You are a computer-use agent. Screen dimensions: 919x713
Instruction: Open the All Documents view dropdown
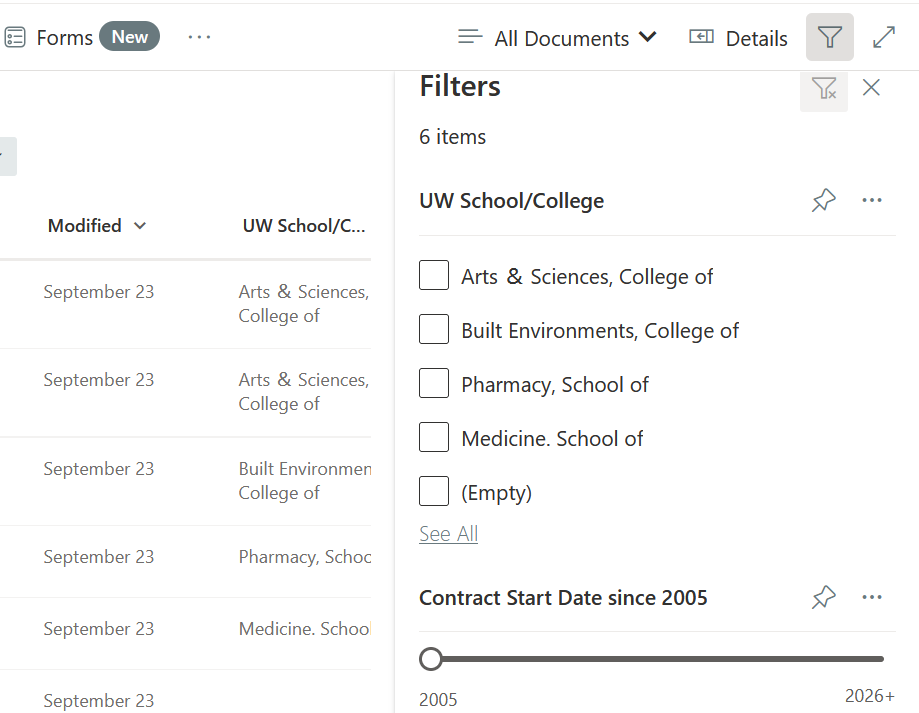pyautogui.click(x=575, y=38)
